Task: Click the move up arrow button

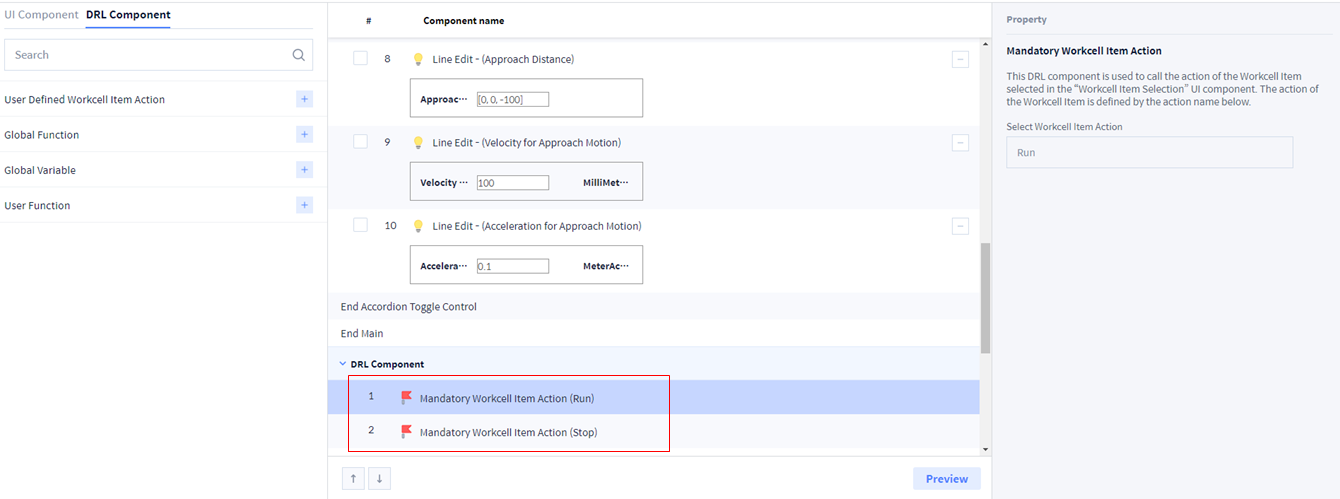Action: pyautogui.click(x=353, y=479)
